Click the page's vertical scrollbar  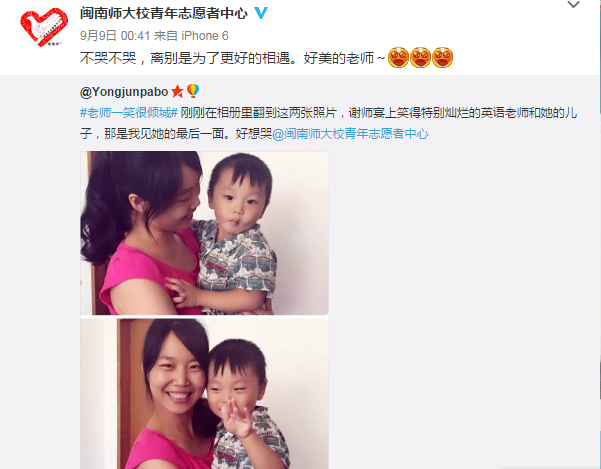pyautogui.click(x=599, y=234)
